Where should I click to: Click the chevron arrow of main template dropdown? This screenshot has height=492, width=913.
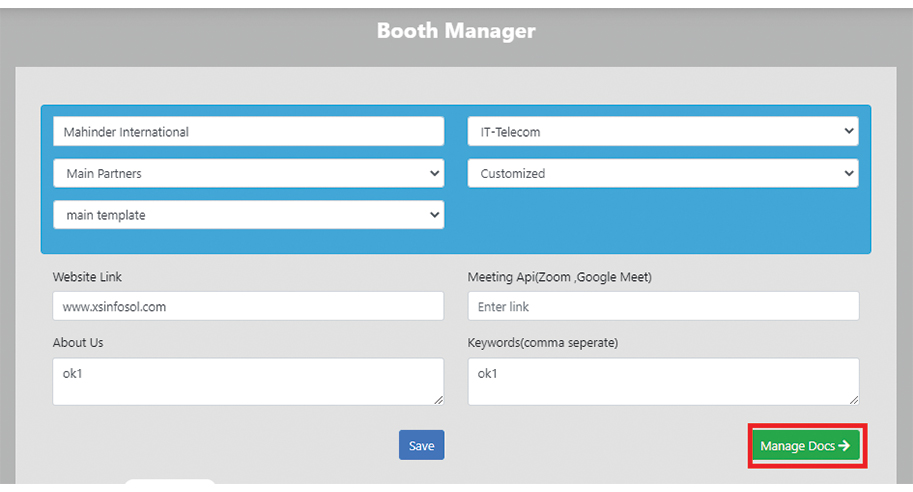point(434,215)
